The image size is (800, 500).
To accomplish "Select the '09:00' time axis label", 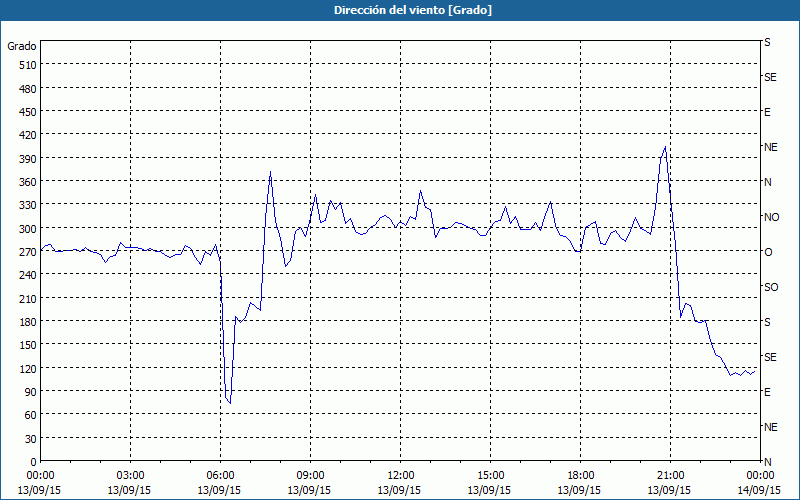I will click(x=310, y=476).
